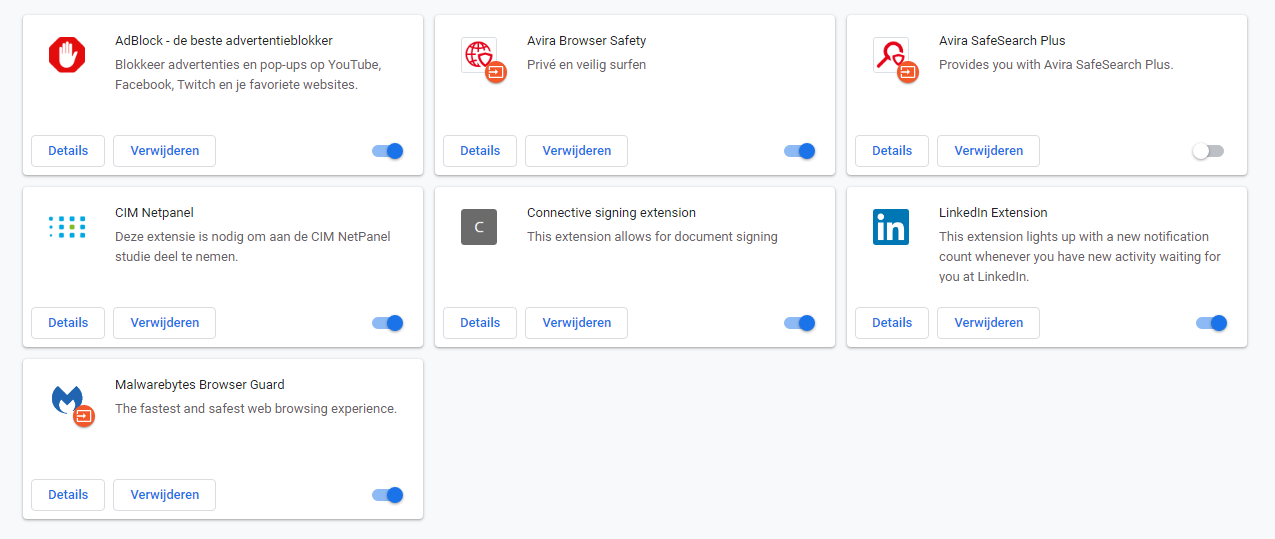
Task: Click the Connective signing extension C icon
Action: 479,227
